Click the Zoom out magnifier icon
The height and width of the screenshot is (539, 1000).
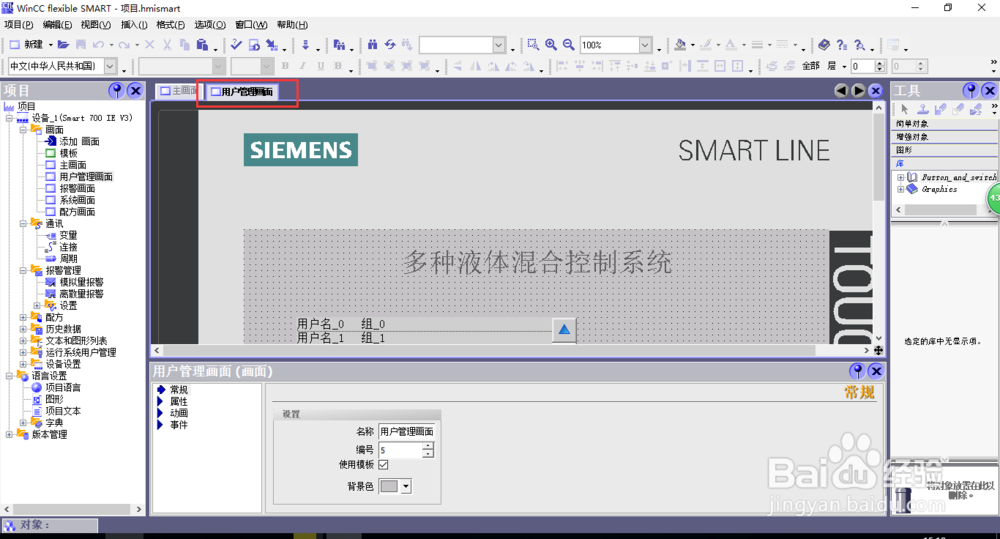tap(568, 45)
